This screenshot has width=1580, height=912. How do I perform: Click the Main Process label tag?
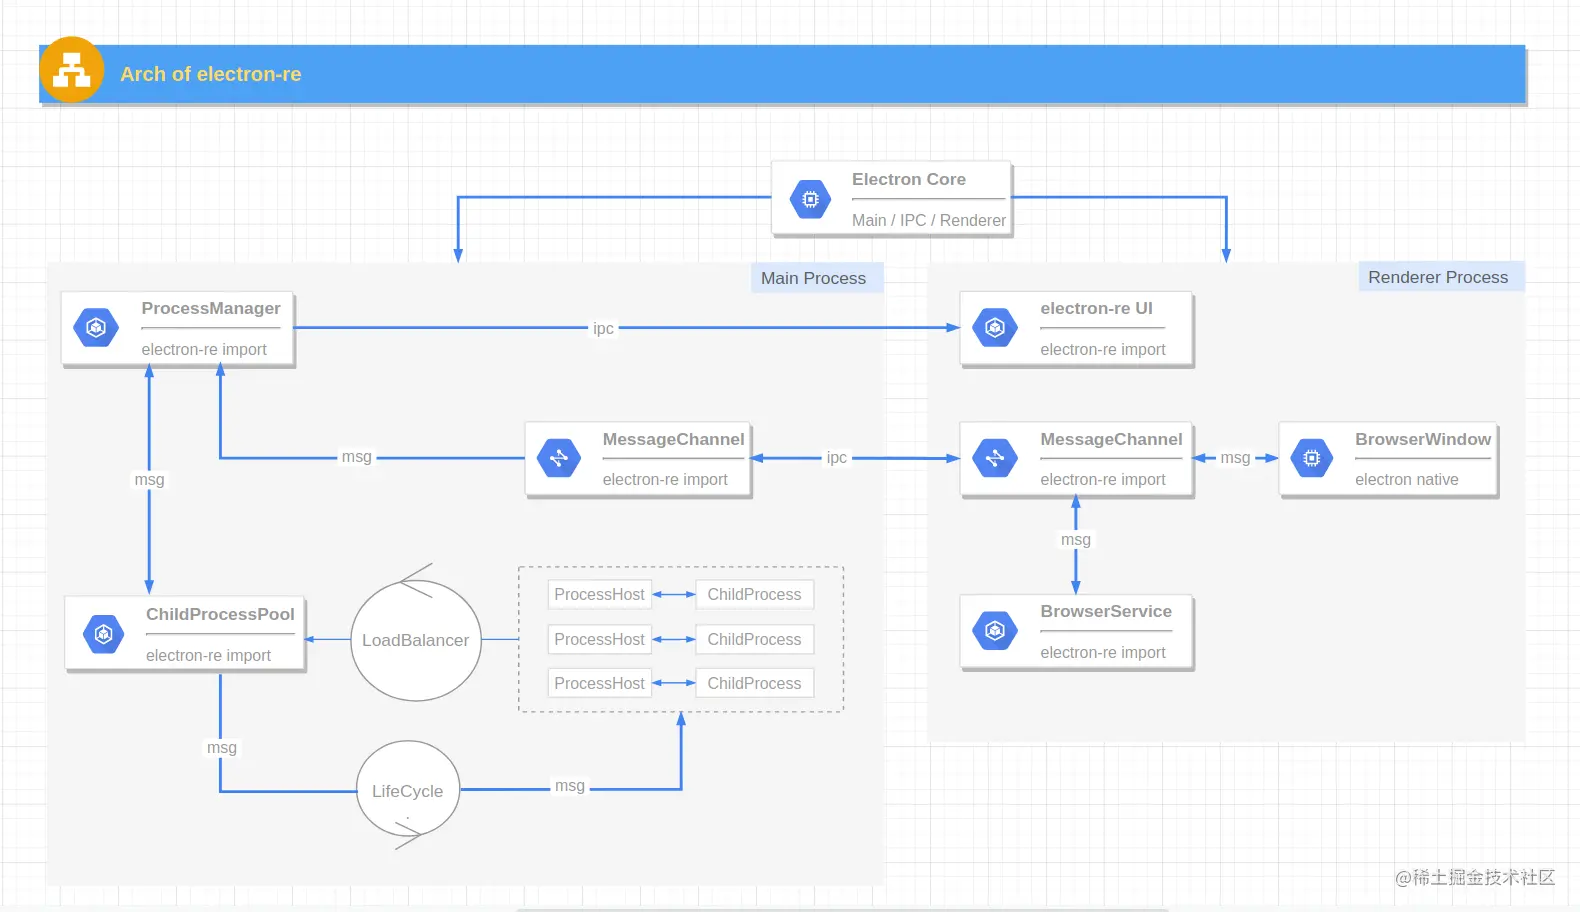(x=813, y=278)
